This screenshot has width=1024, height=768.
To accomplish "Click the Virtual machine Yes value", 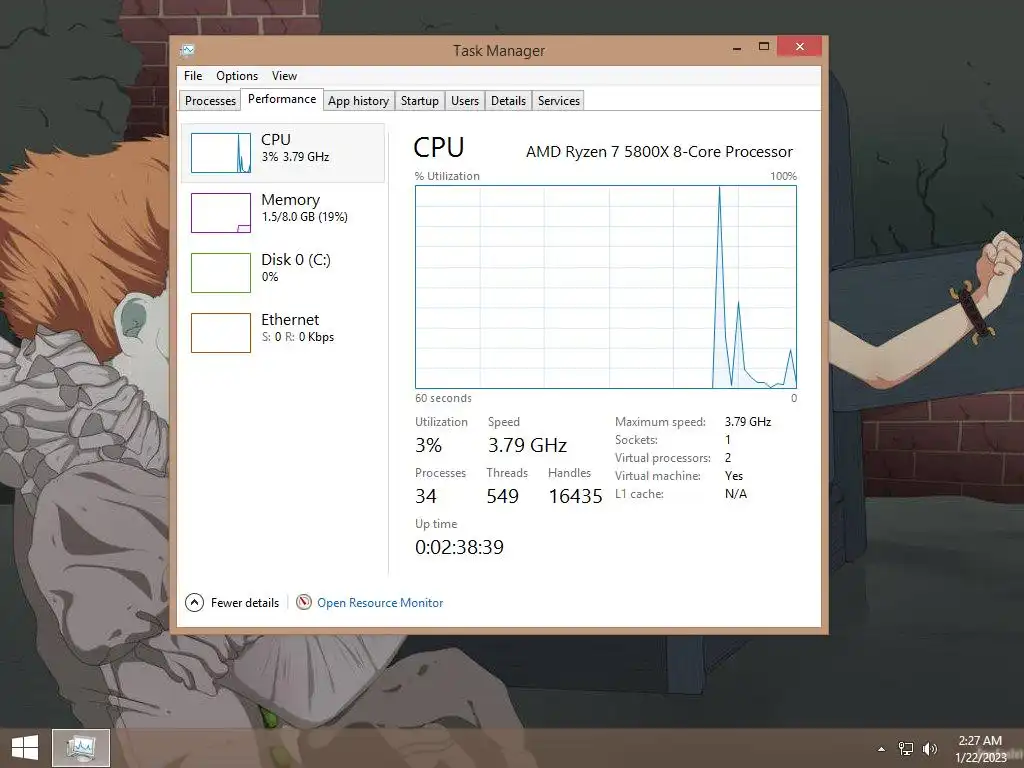I will pyautogui.click(x=734, y=476).
